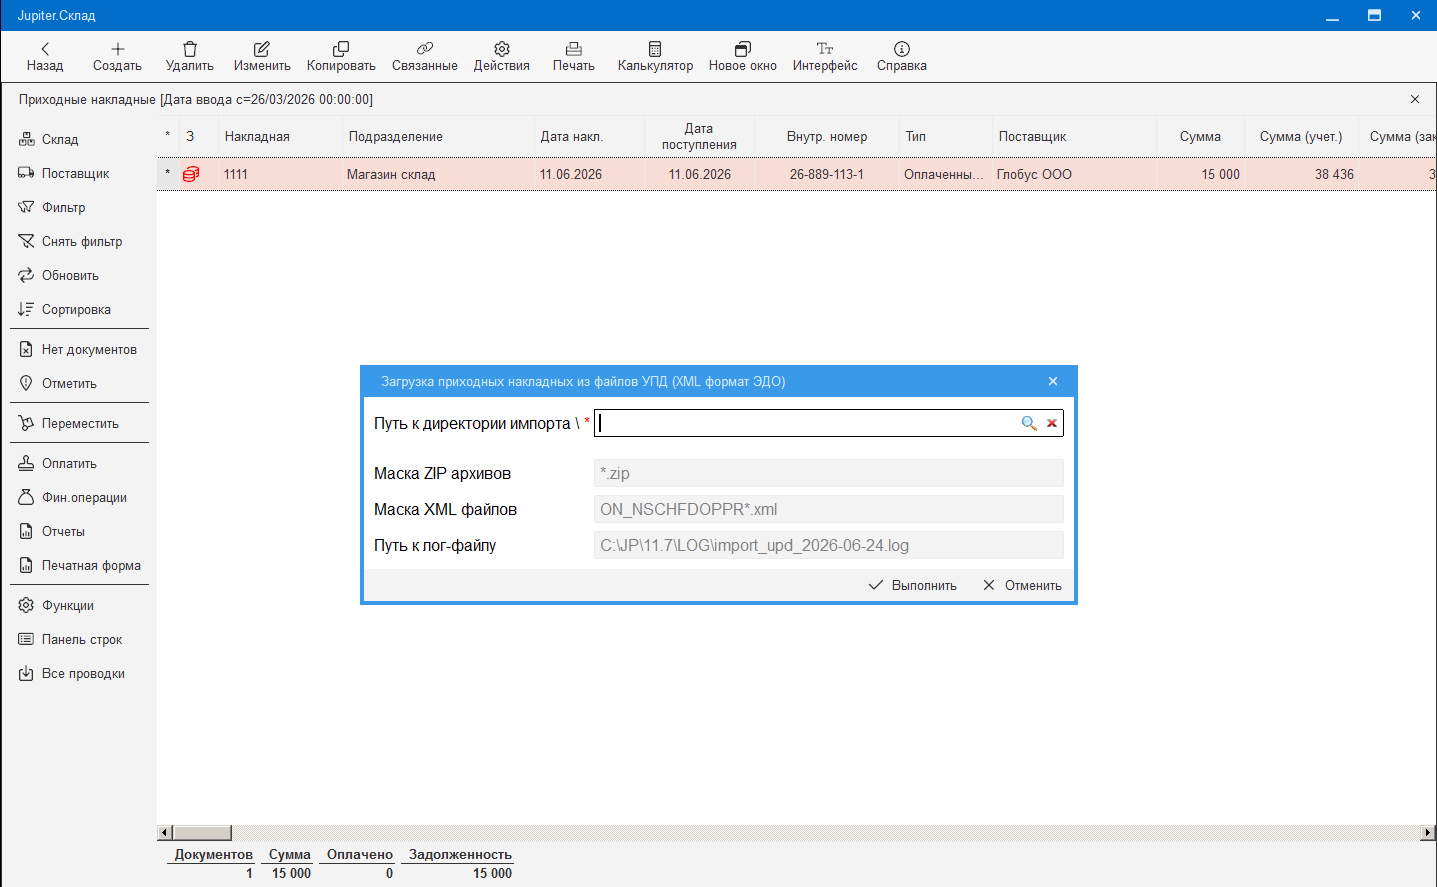The width and height of the screenshot is (1437, 887).
Task: Choose Переместить in the sidebar
Action: [x=79, y=424]
